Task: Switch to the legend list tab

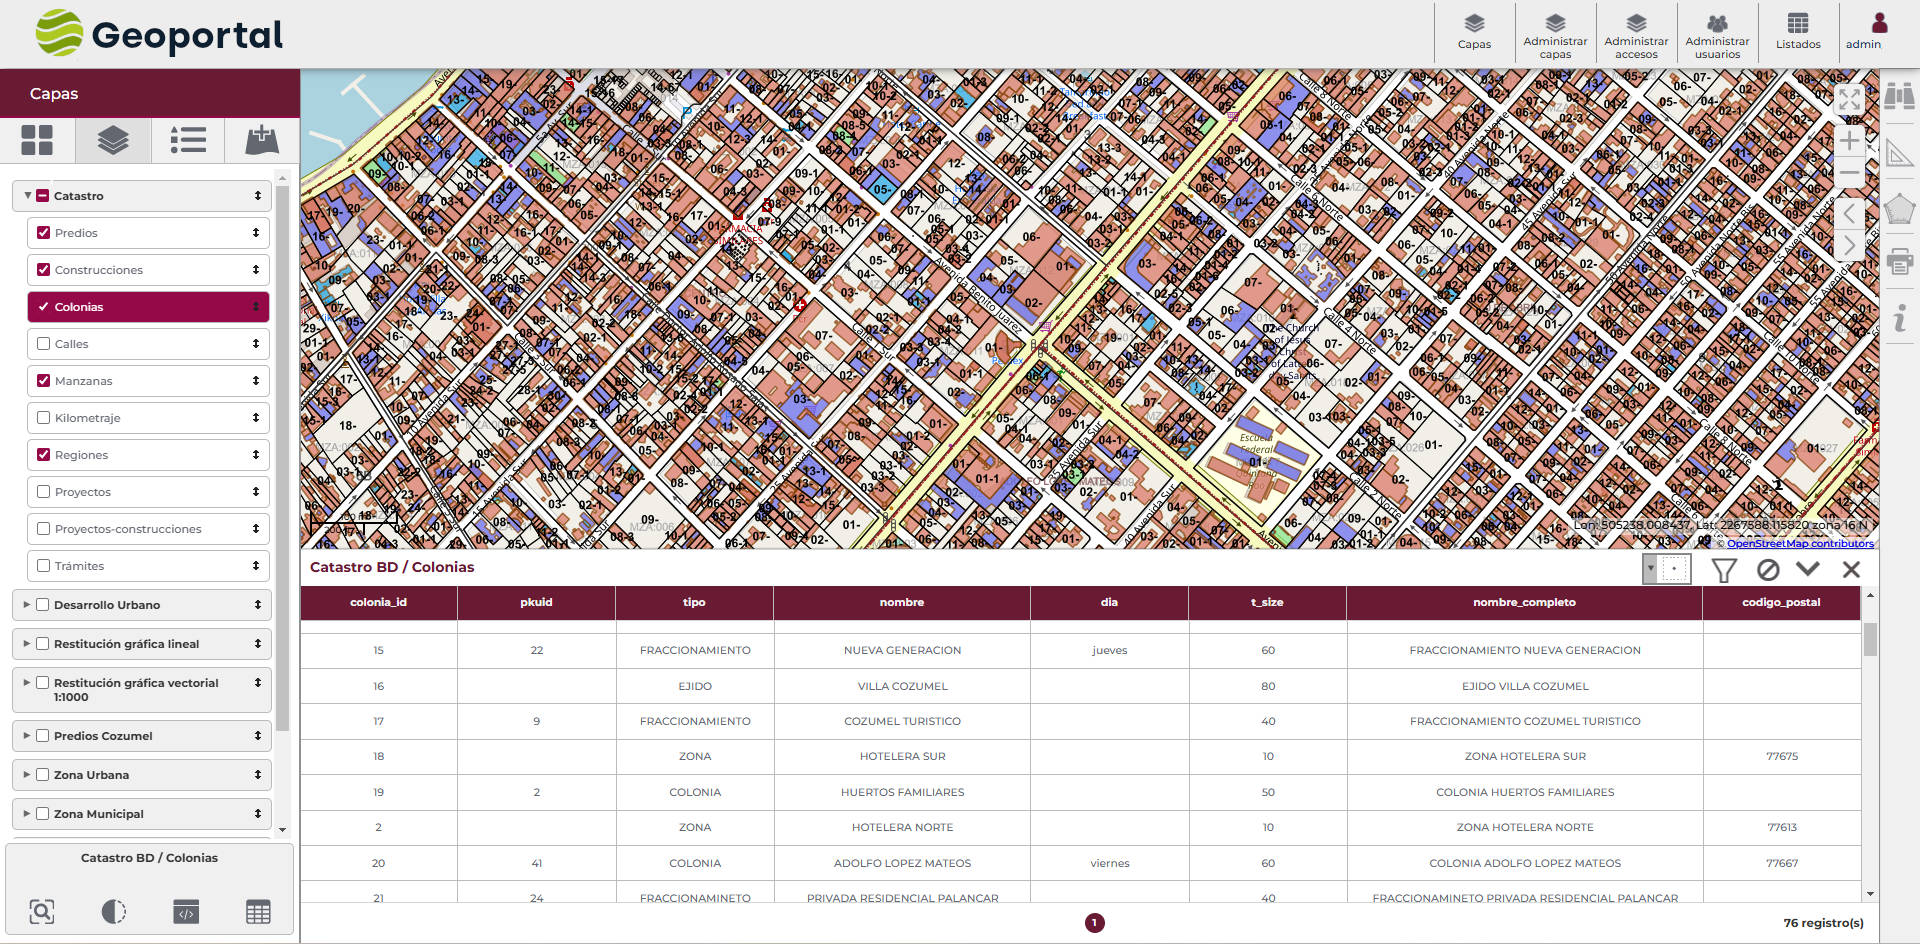Action: [187, 140]
